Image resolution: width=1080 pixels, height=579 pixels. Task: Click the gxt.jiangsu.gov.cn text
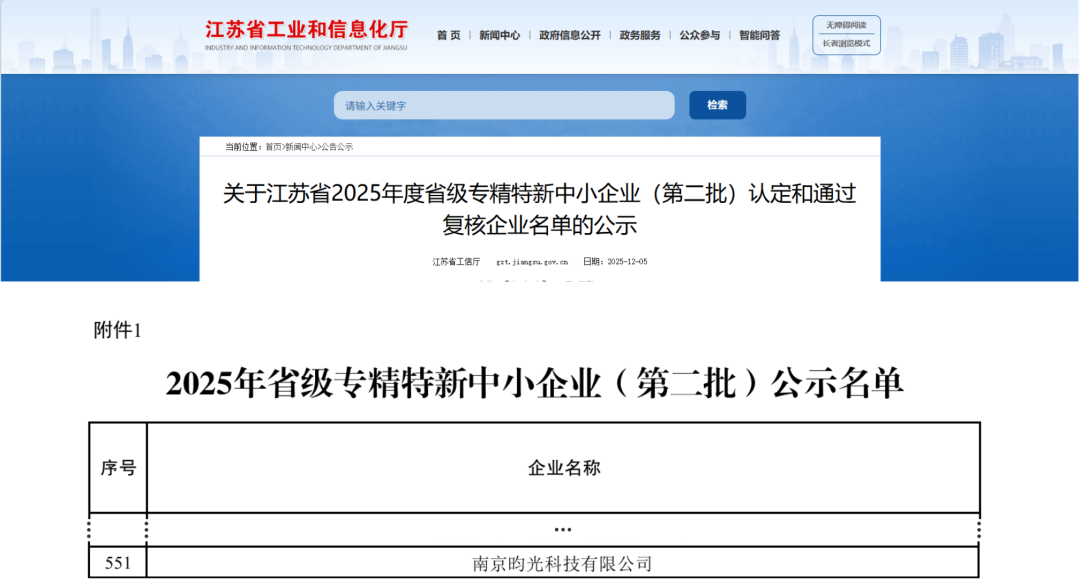pyautogui.click(x=532, y=262)
